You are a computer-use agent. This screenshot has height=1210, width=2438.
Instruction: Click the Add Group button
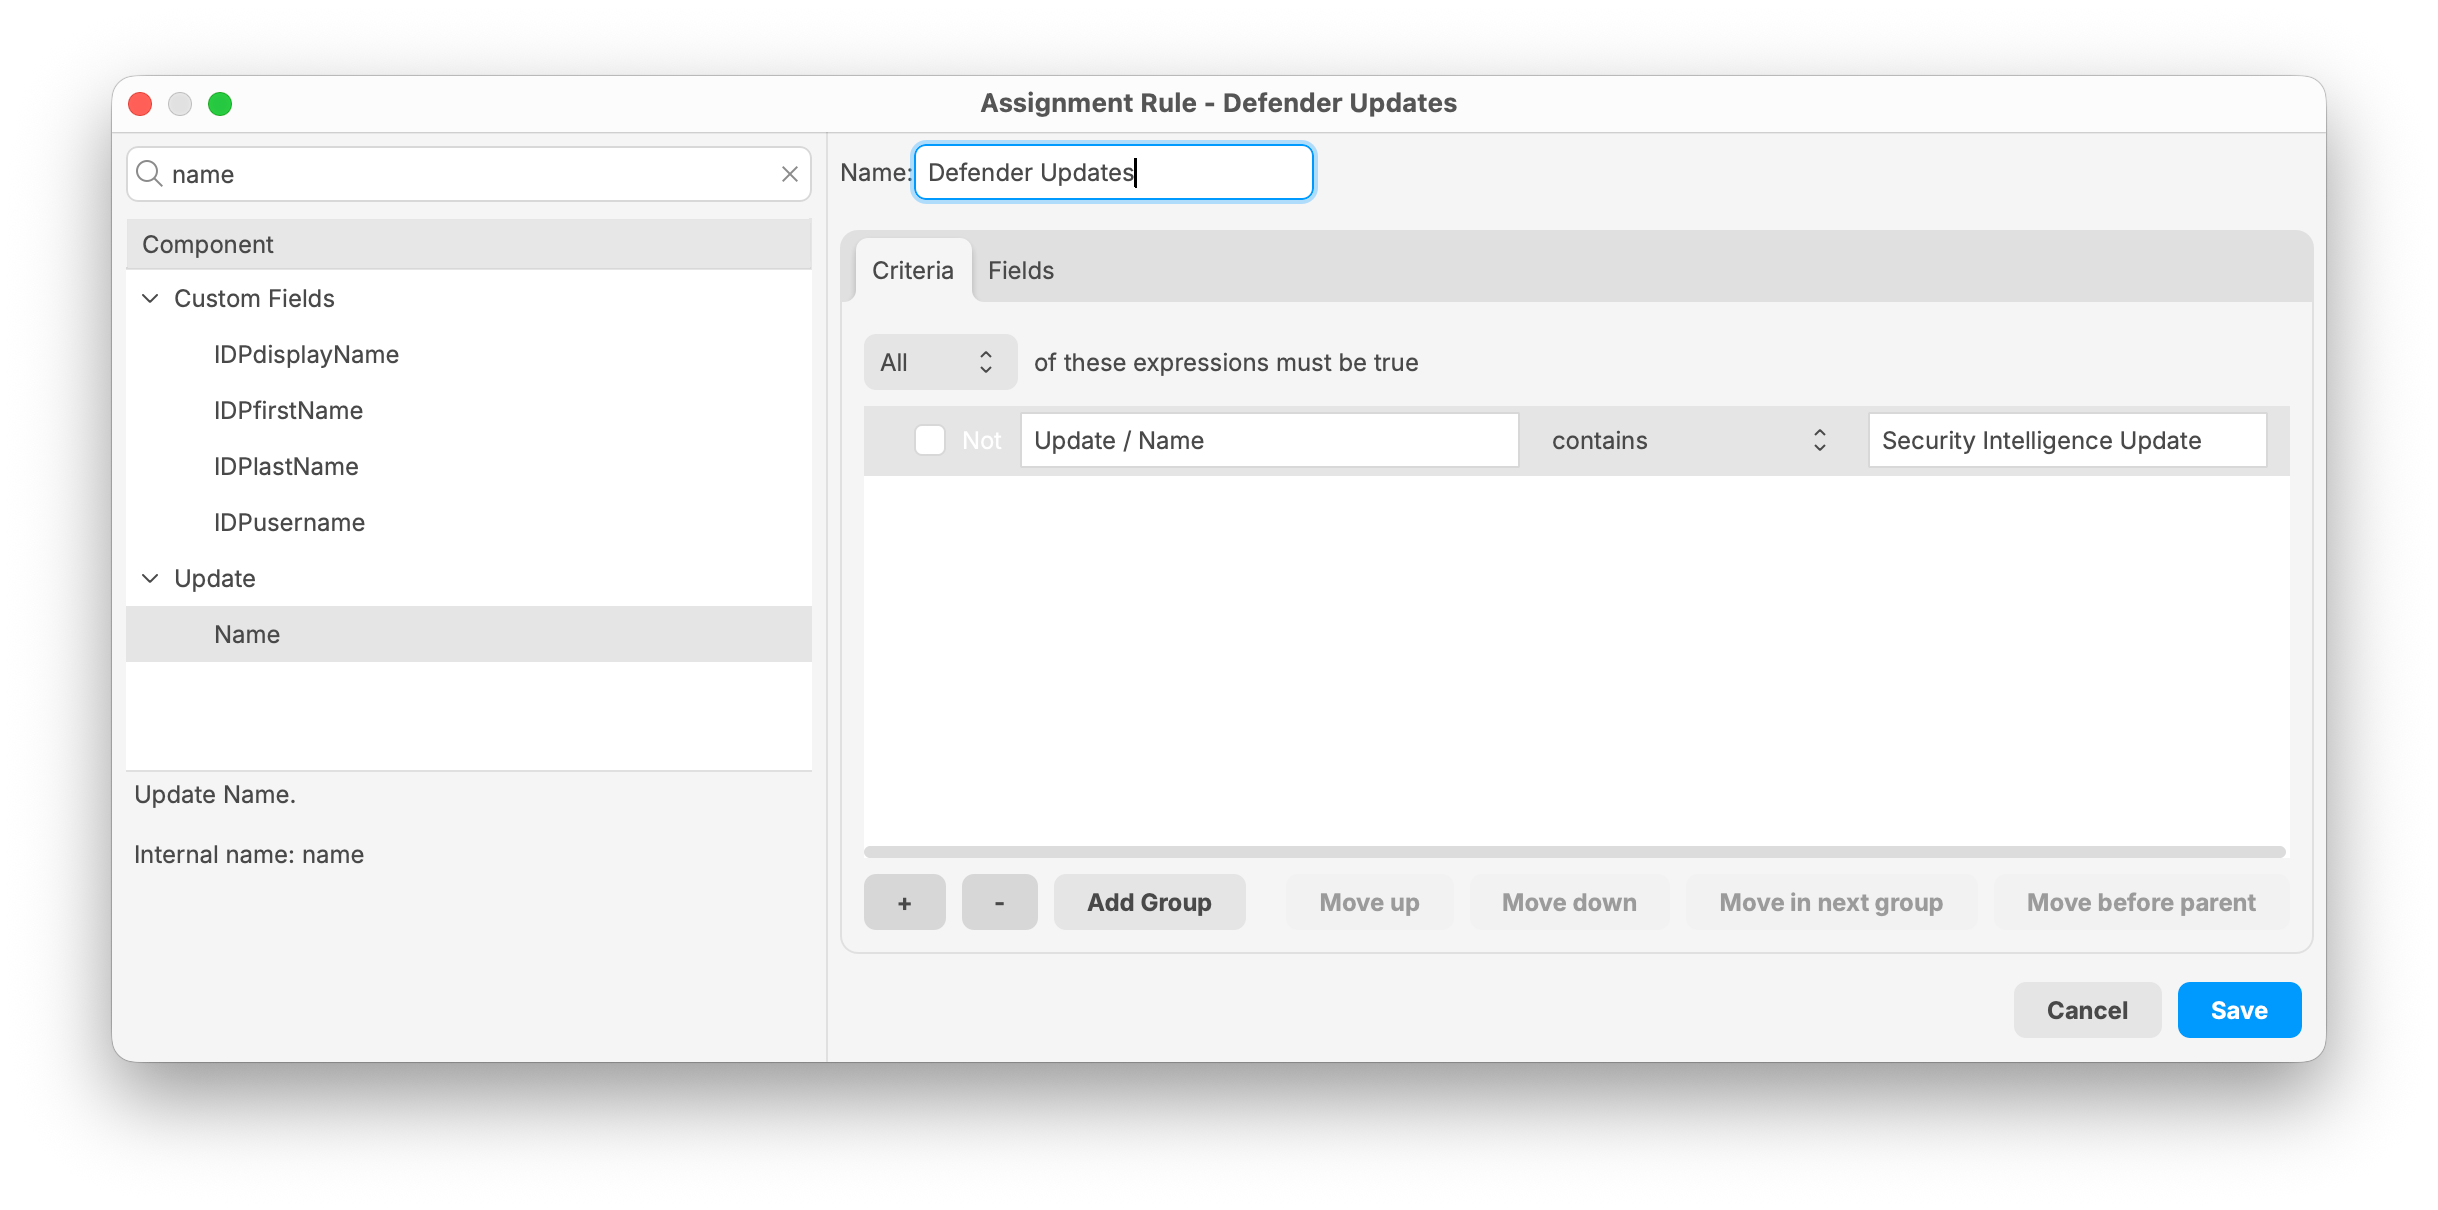coord(1149,902)
